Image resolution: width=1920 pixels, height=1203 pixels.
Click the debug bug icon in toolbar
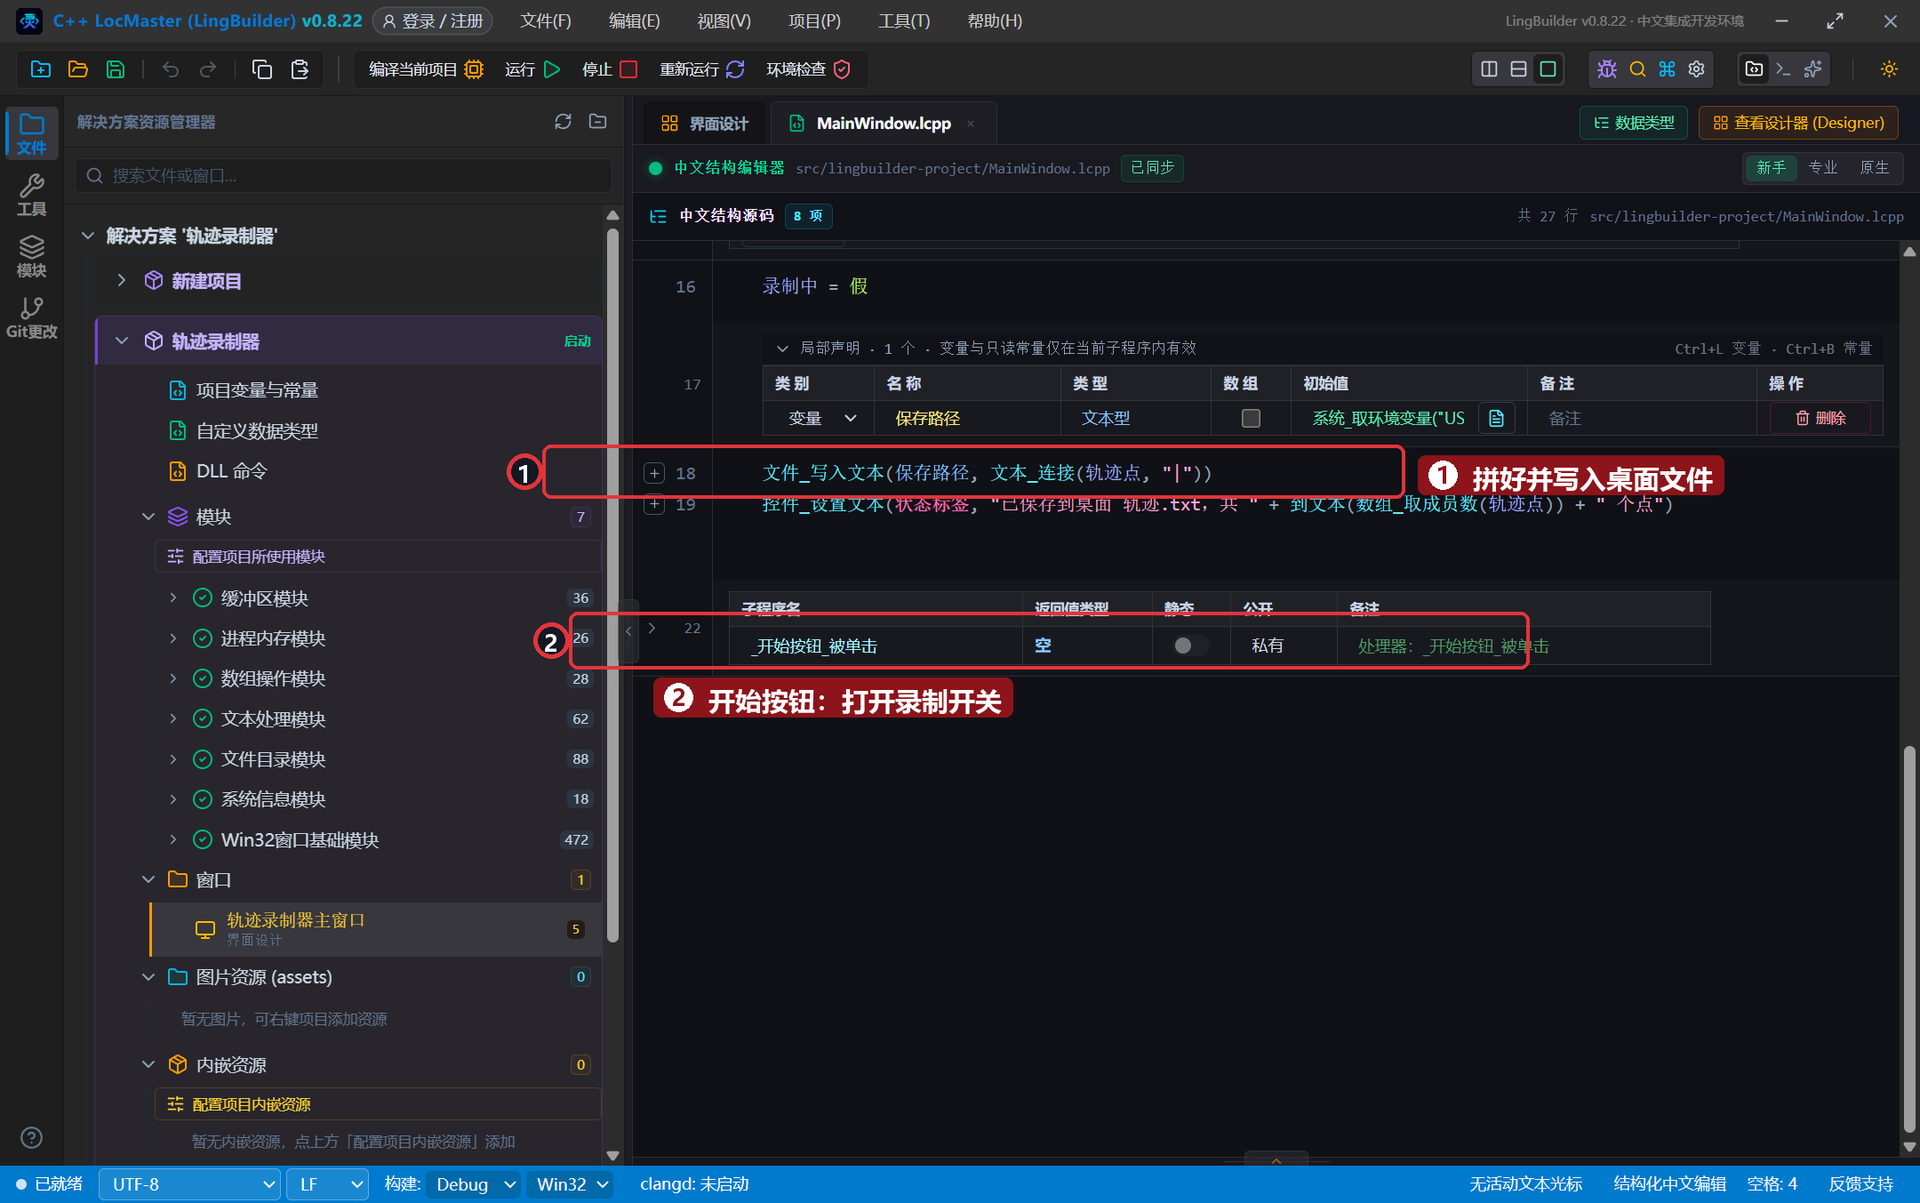(x=1607, y=69)
